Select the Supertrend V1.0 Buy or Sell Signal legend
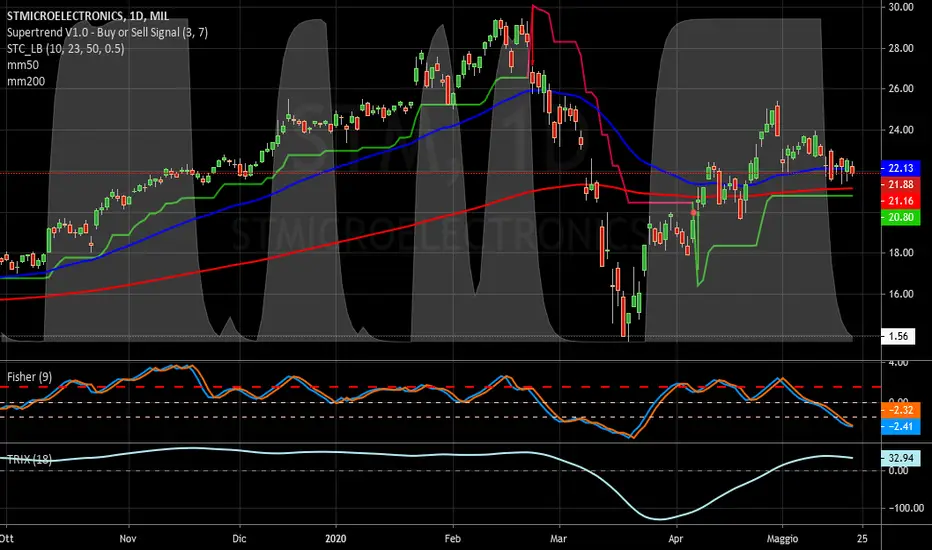 [108, 32]
